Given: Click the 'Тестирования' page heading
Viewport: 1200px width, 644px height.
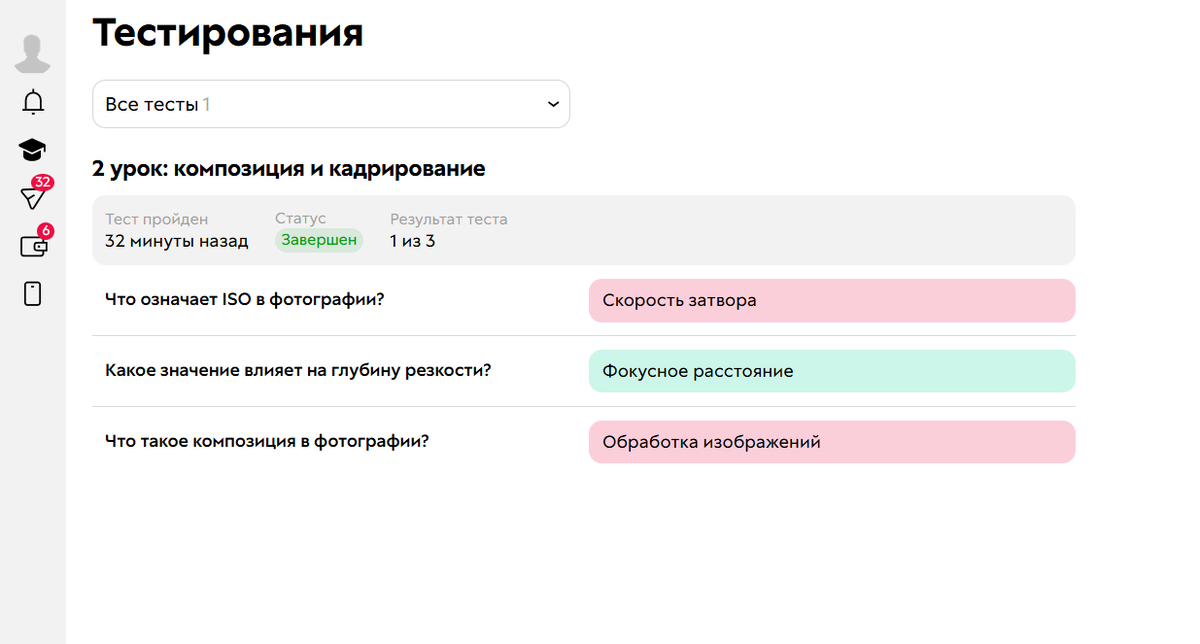Looking at the screenshot, I should (x=227, y=33).
